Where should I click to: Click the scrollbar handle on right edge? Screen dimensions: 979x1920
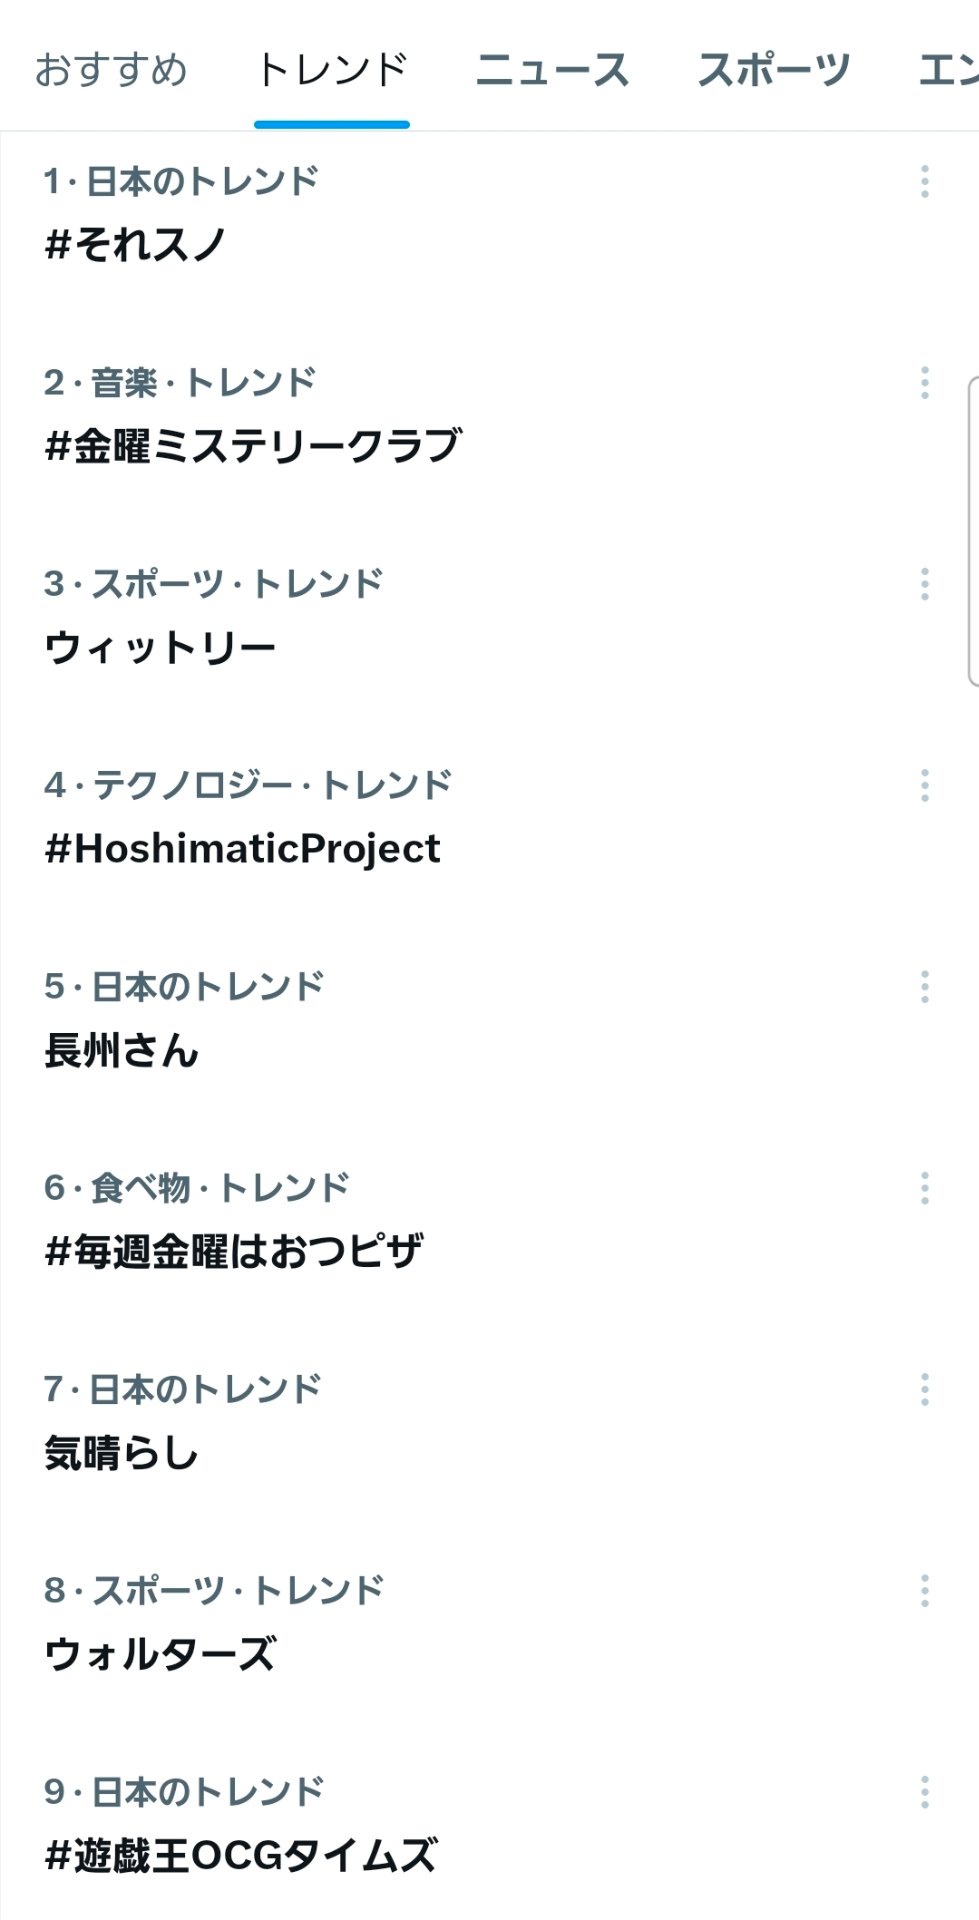coord(973,530)
